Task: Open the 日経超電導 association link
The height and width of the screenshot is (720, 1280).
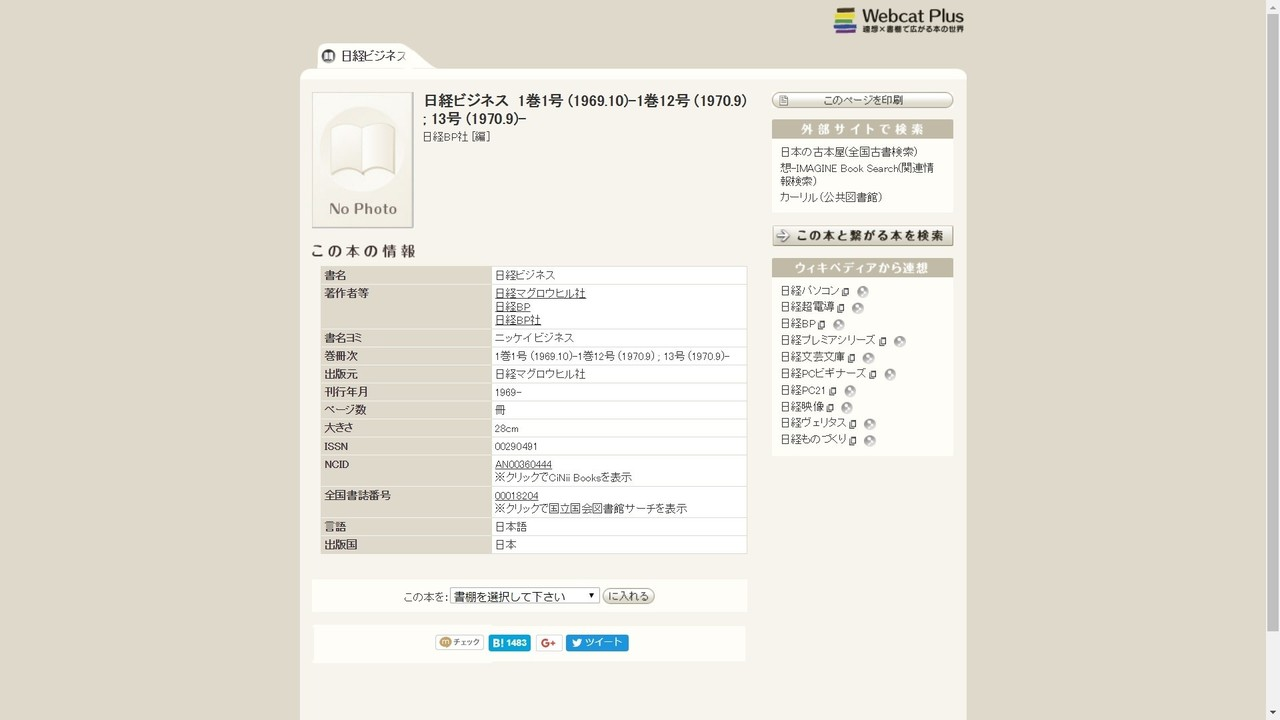Action: (807, 307)
